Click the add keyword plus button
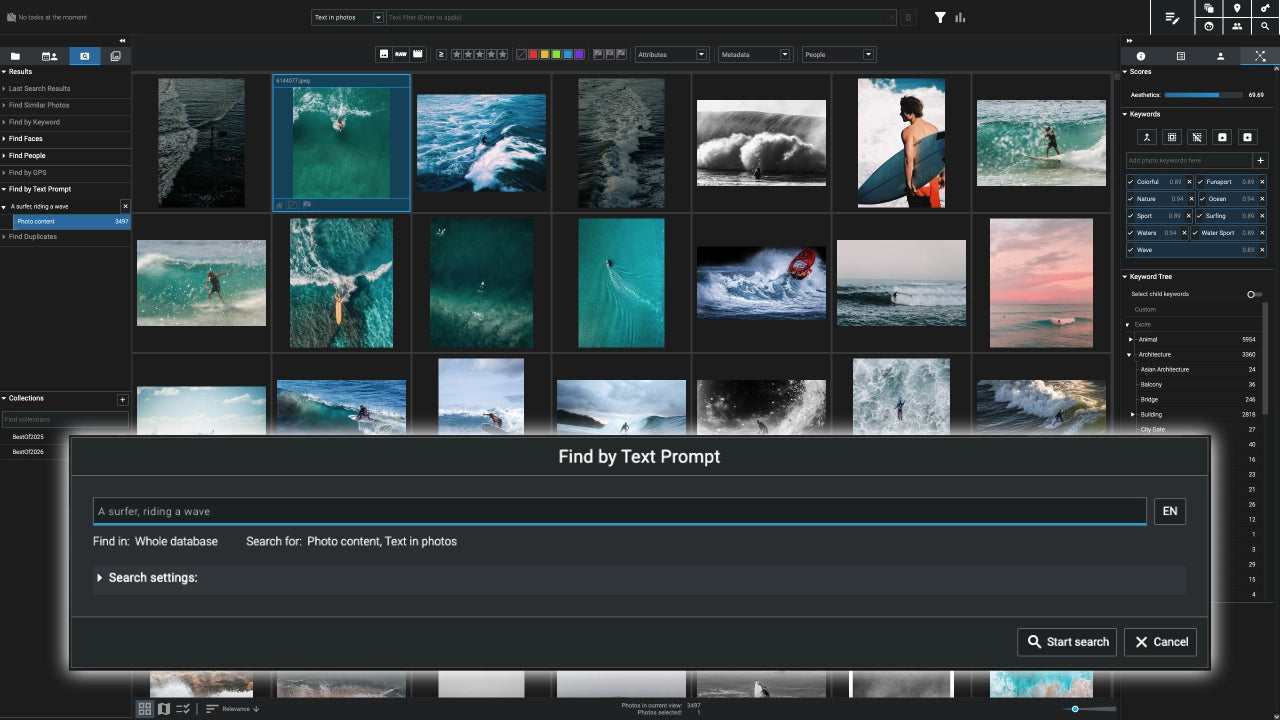Image resolution: width=1280 pixels, height=720 pixels. tap(1260, 160)
